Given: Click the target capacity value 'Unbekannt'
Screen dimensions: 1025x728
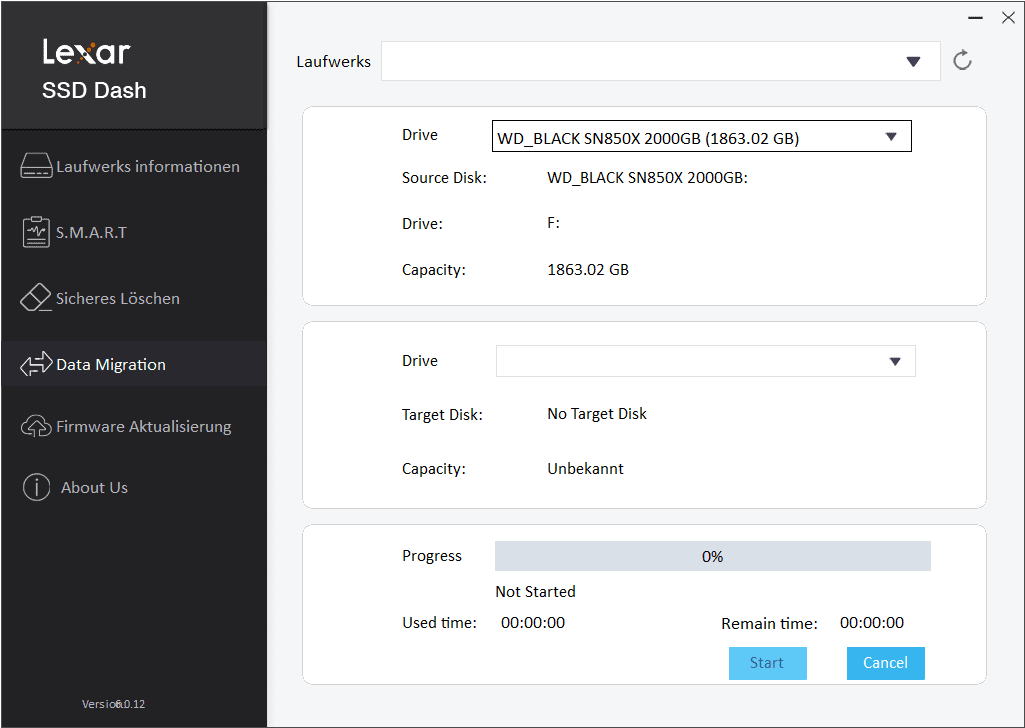Looking at the screenshot, I should tap(585, 469).
